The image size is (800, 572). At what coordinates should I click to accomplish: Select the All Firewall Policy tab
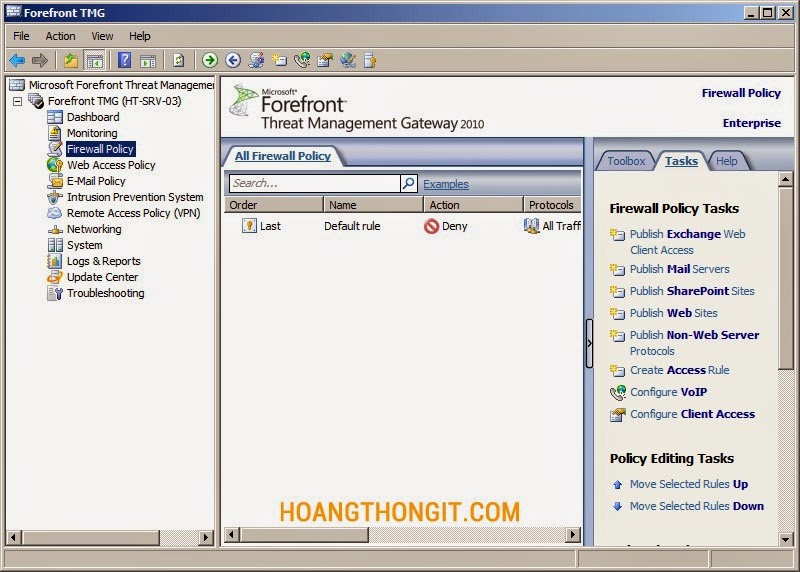pyautogui.click(x=283, y=156)
